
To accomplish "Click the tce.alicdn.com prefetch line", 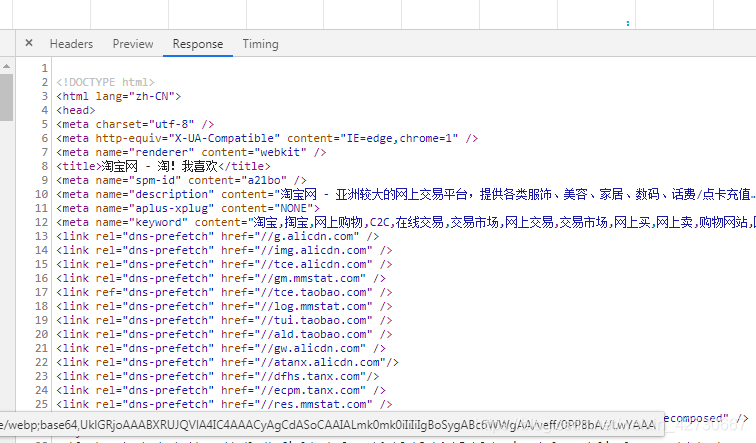I will pos(224,264).
